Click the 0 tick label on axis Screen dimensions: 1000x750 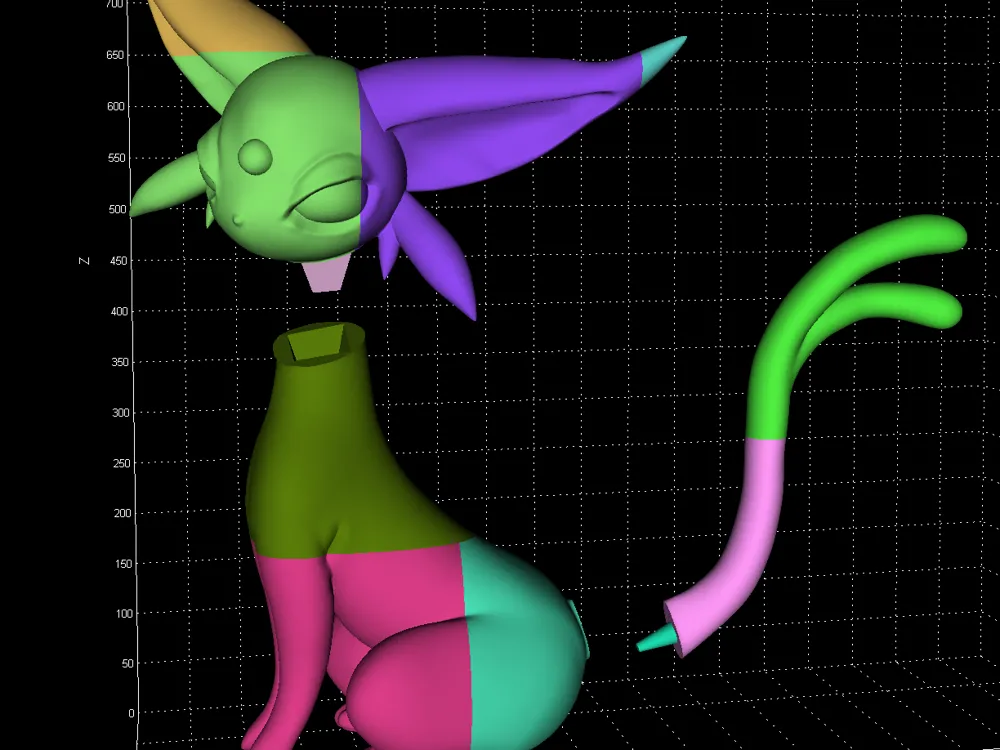[x=130, y=714]
